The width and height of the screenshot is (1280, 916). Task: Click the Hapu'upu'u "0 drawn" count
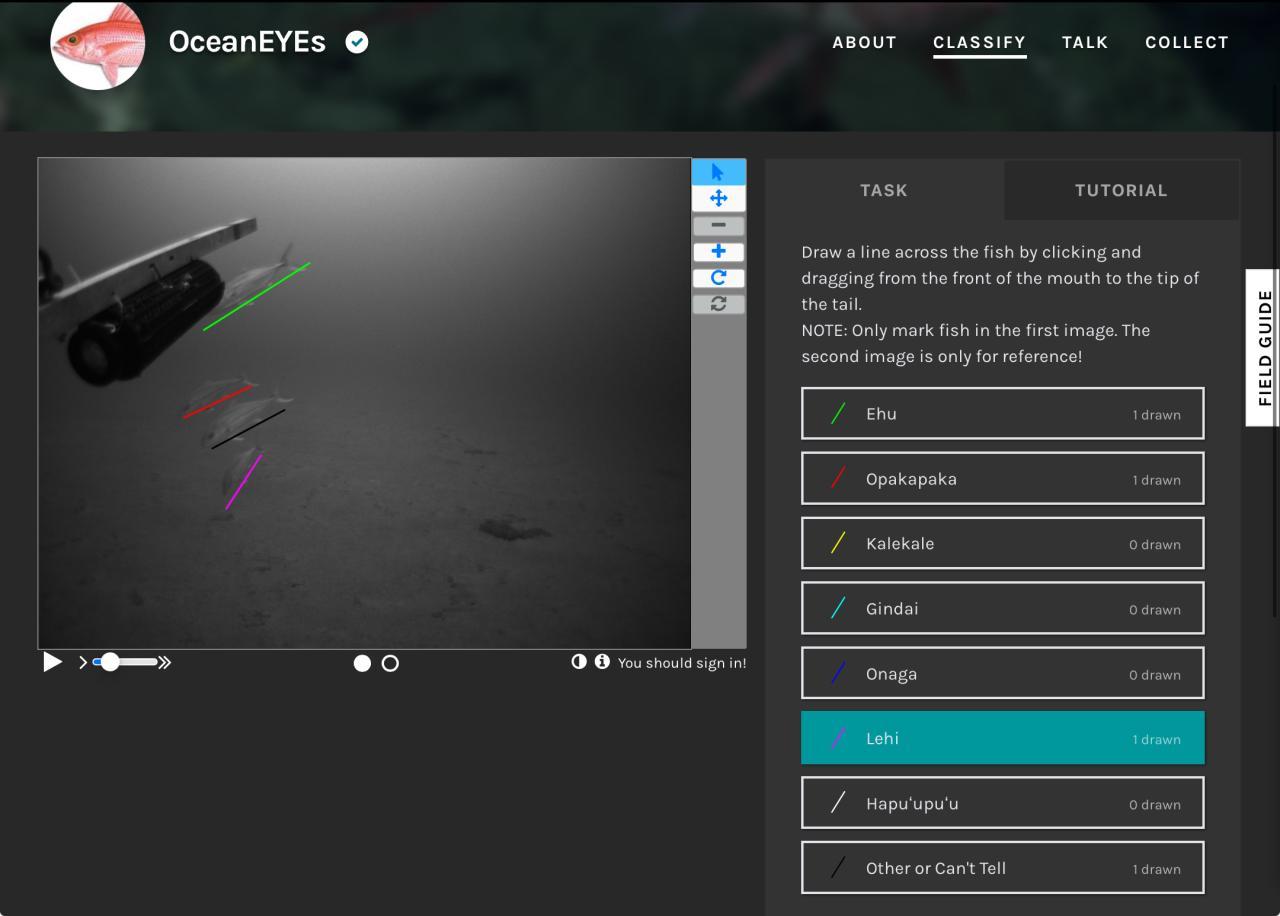(x=1155, y=805)
